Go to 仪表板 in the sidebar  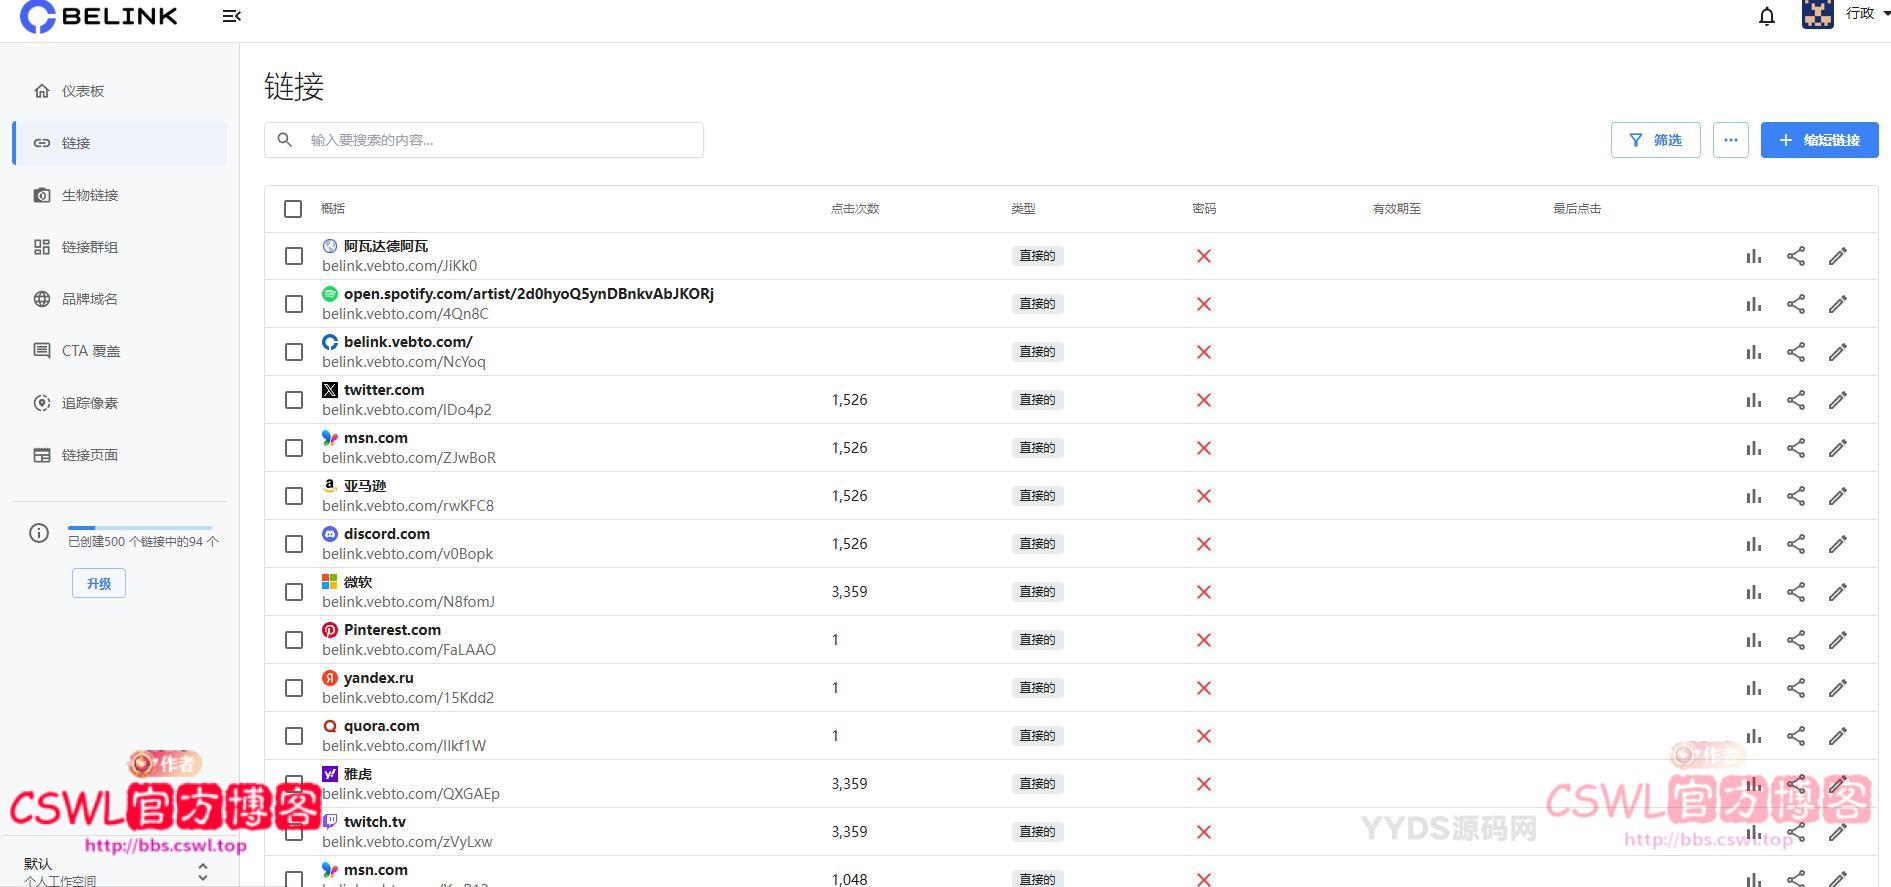pyautogui.click(x=83, y=91)
